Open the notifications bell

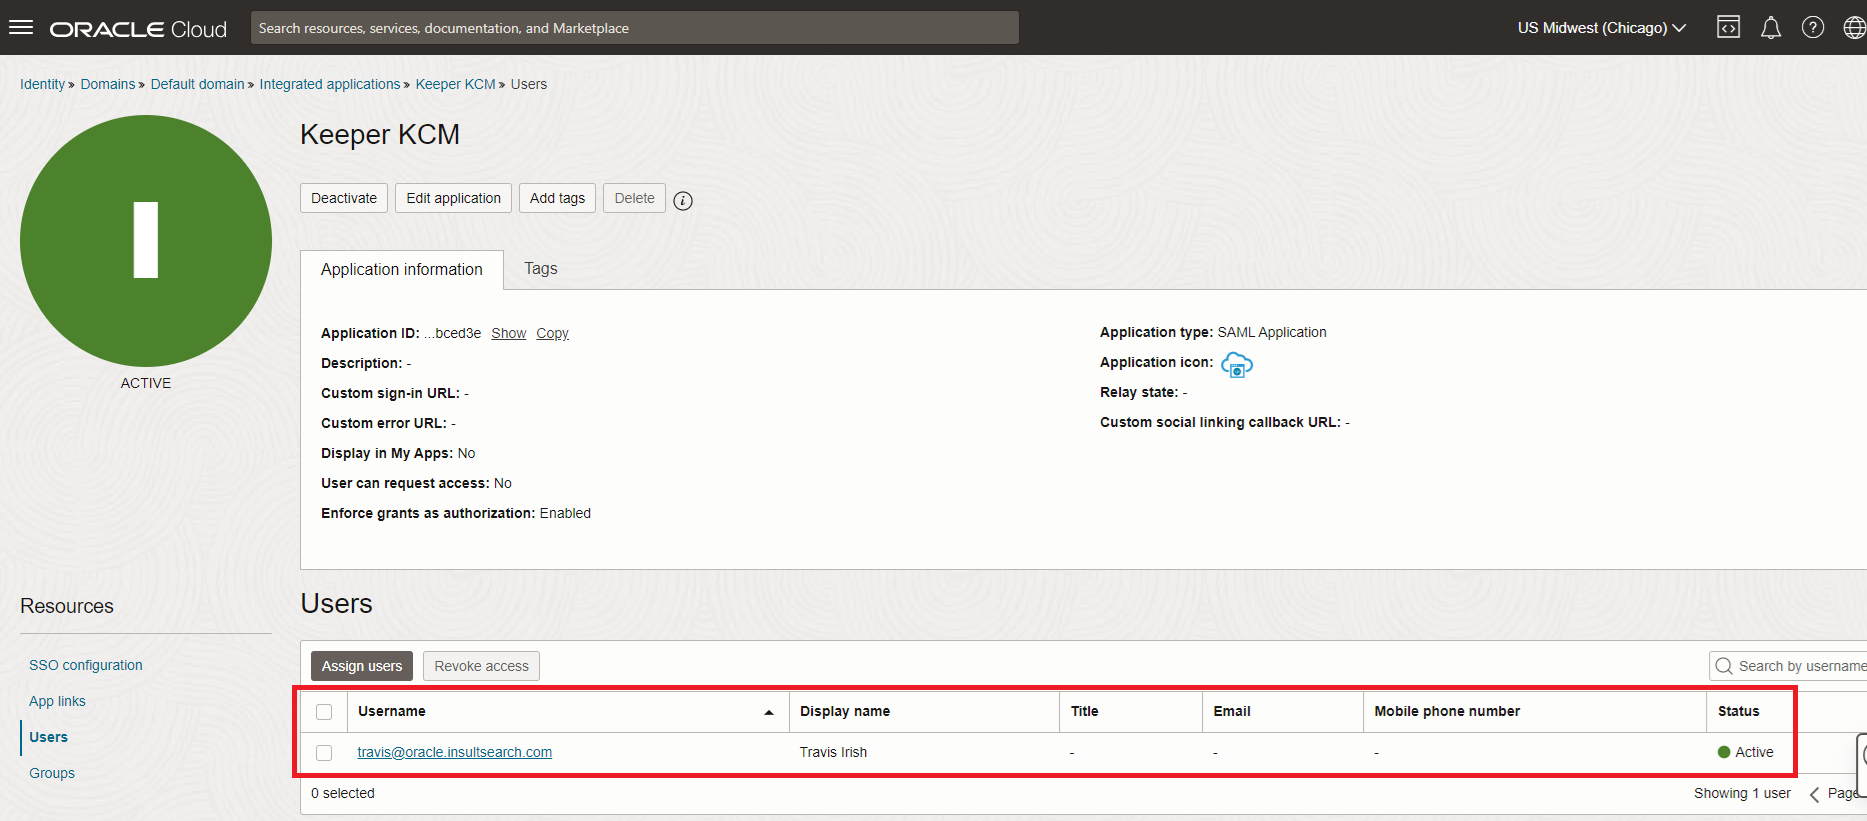pos(1770,28)
